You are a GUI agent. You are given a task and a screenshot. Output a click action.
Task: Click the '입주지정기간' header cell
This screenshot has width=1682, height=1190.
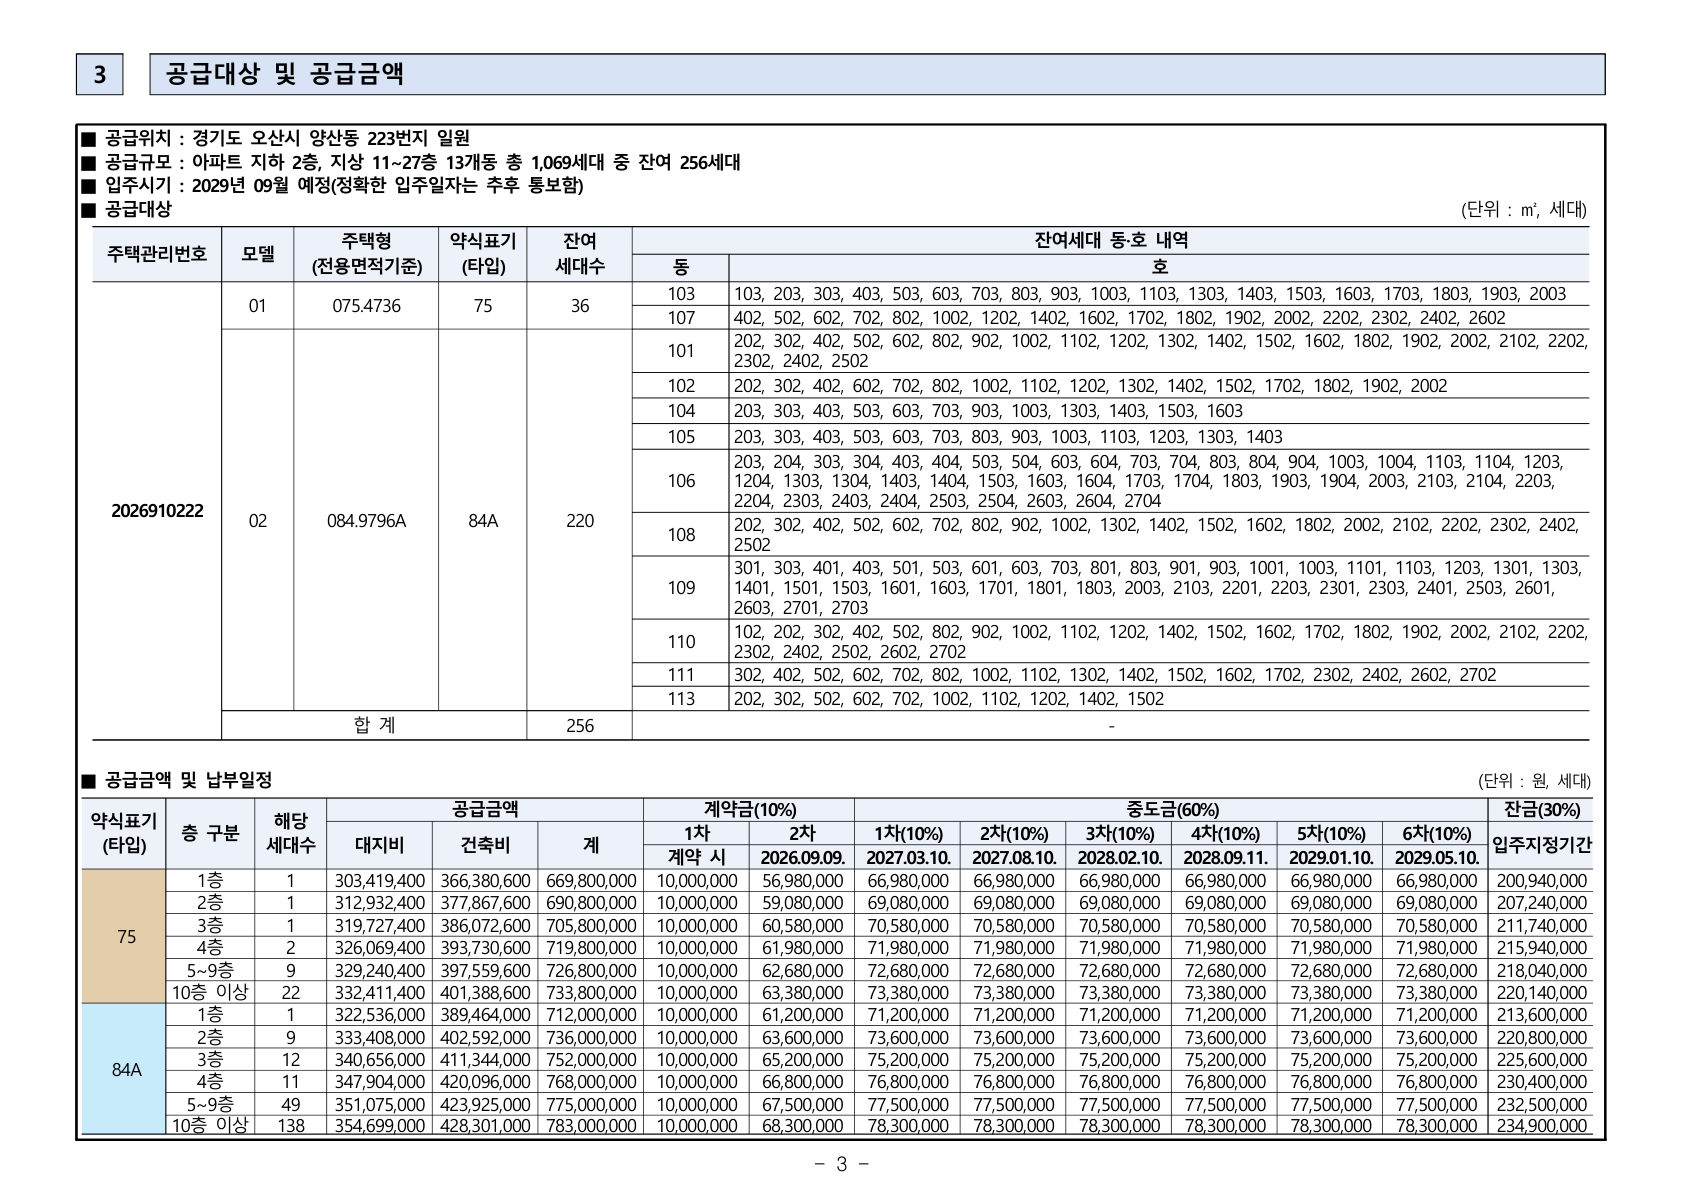click(x=1541, y=845)
